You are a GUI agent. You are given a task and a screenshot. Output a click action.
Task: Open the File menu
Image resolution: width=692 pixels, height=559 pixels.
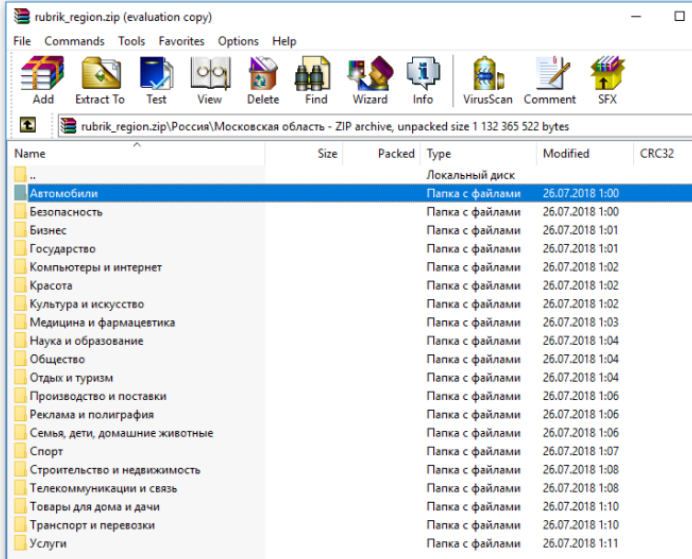pyautogui.click(x=22, y=41)
